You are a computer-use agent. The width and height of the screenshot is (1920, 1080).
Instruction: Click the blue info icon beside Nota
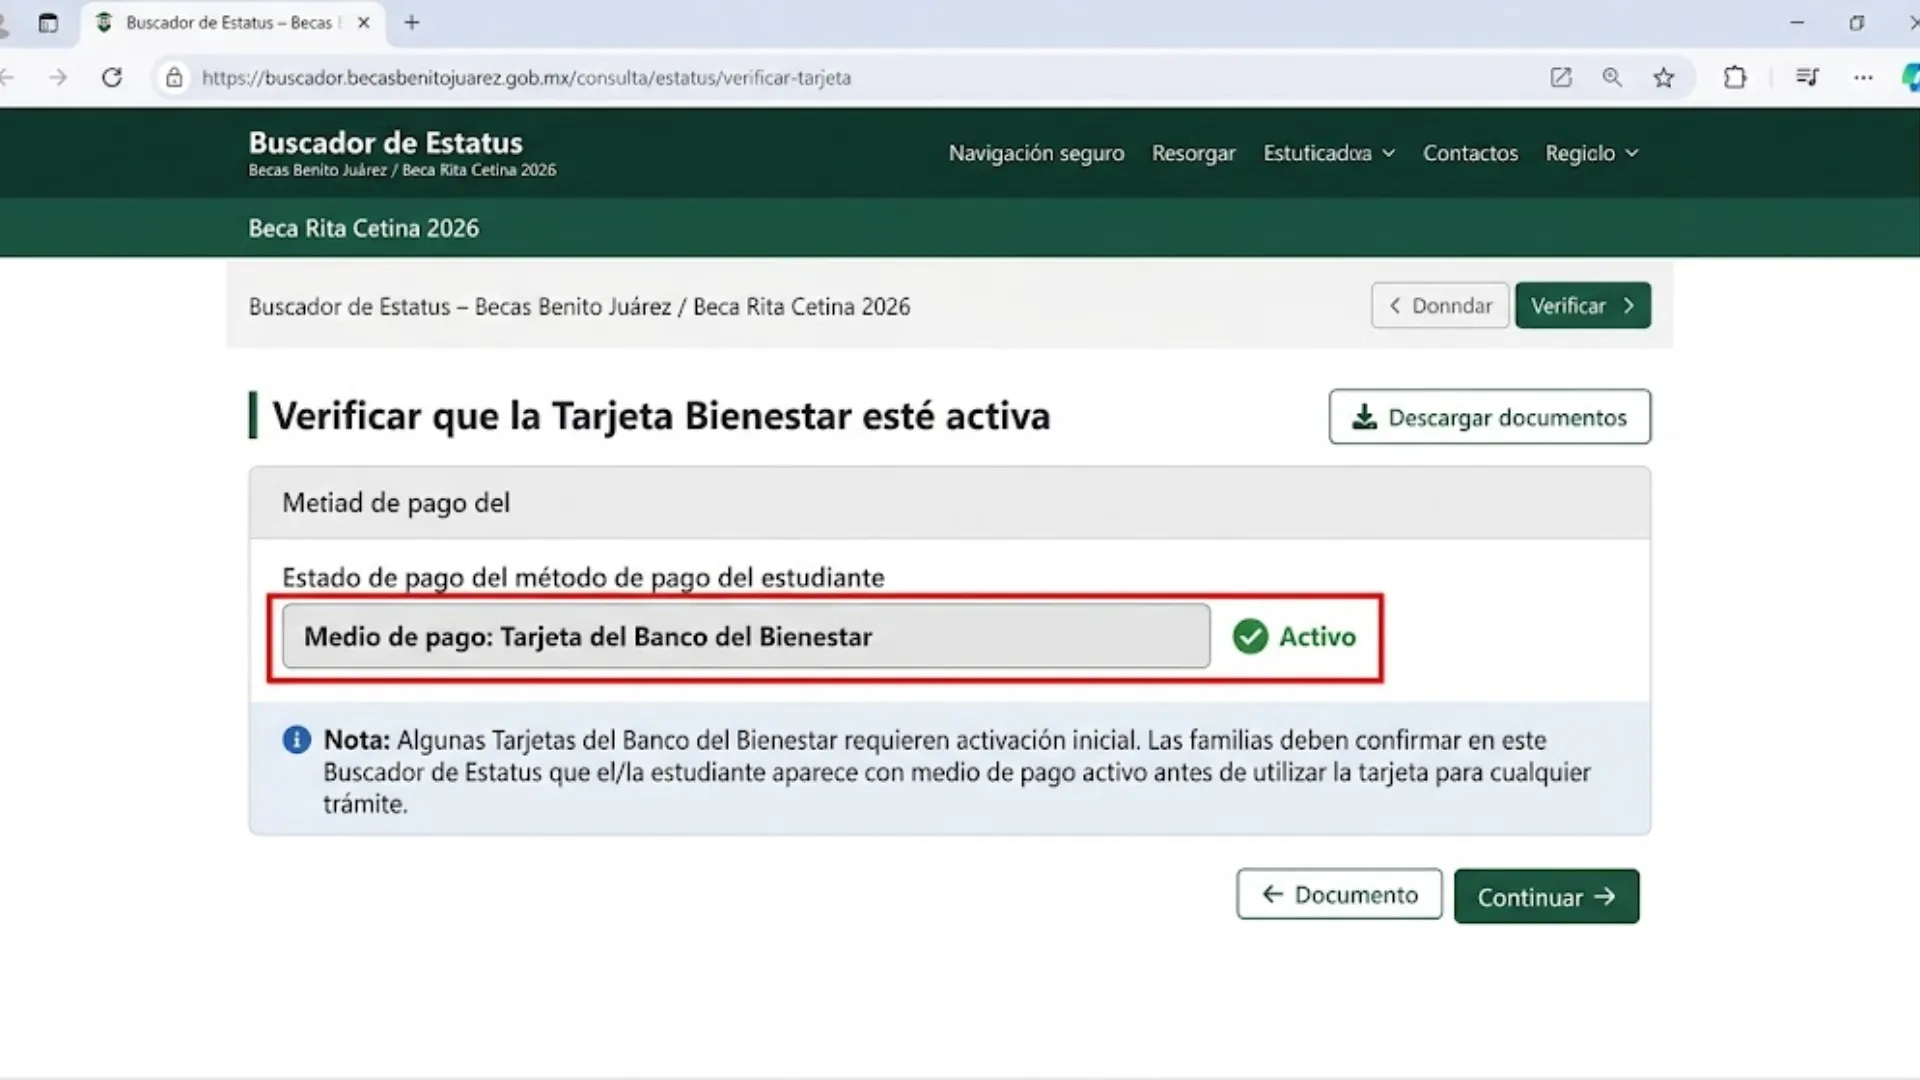(x=297, y=740)
